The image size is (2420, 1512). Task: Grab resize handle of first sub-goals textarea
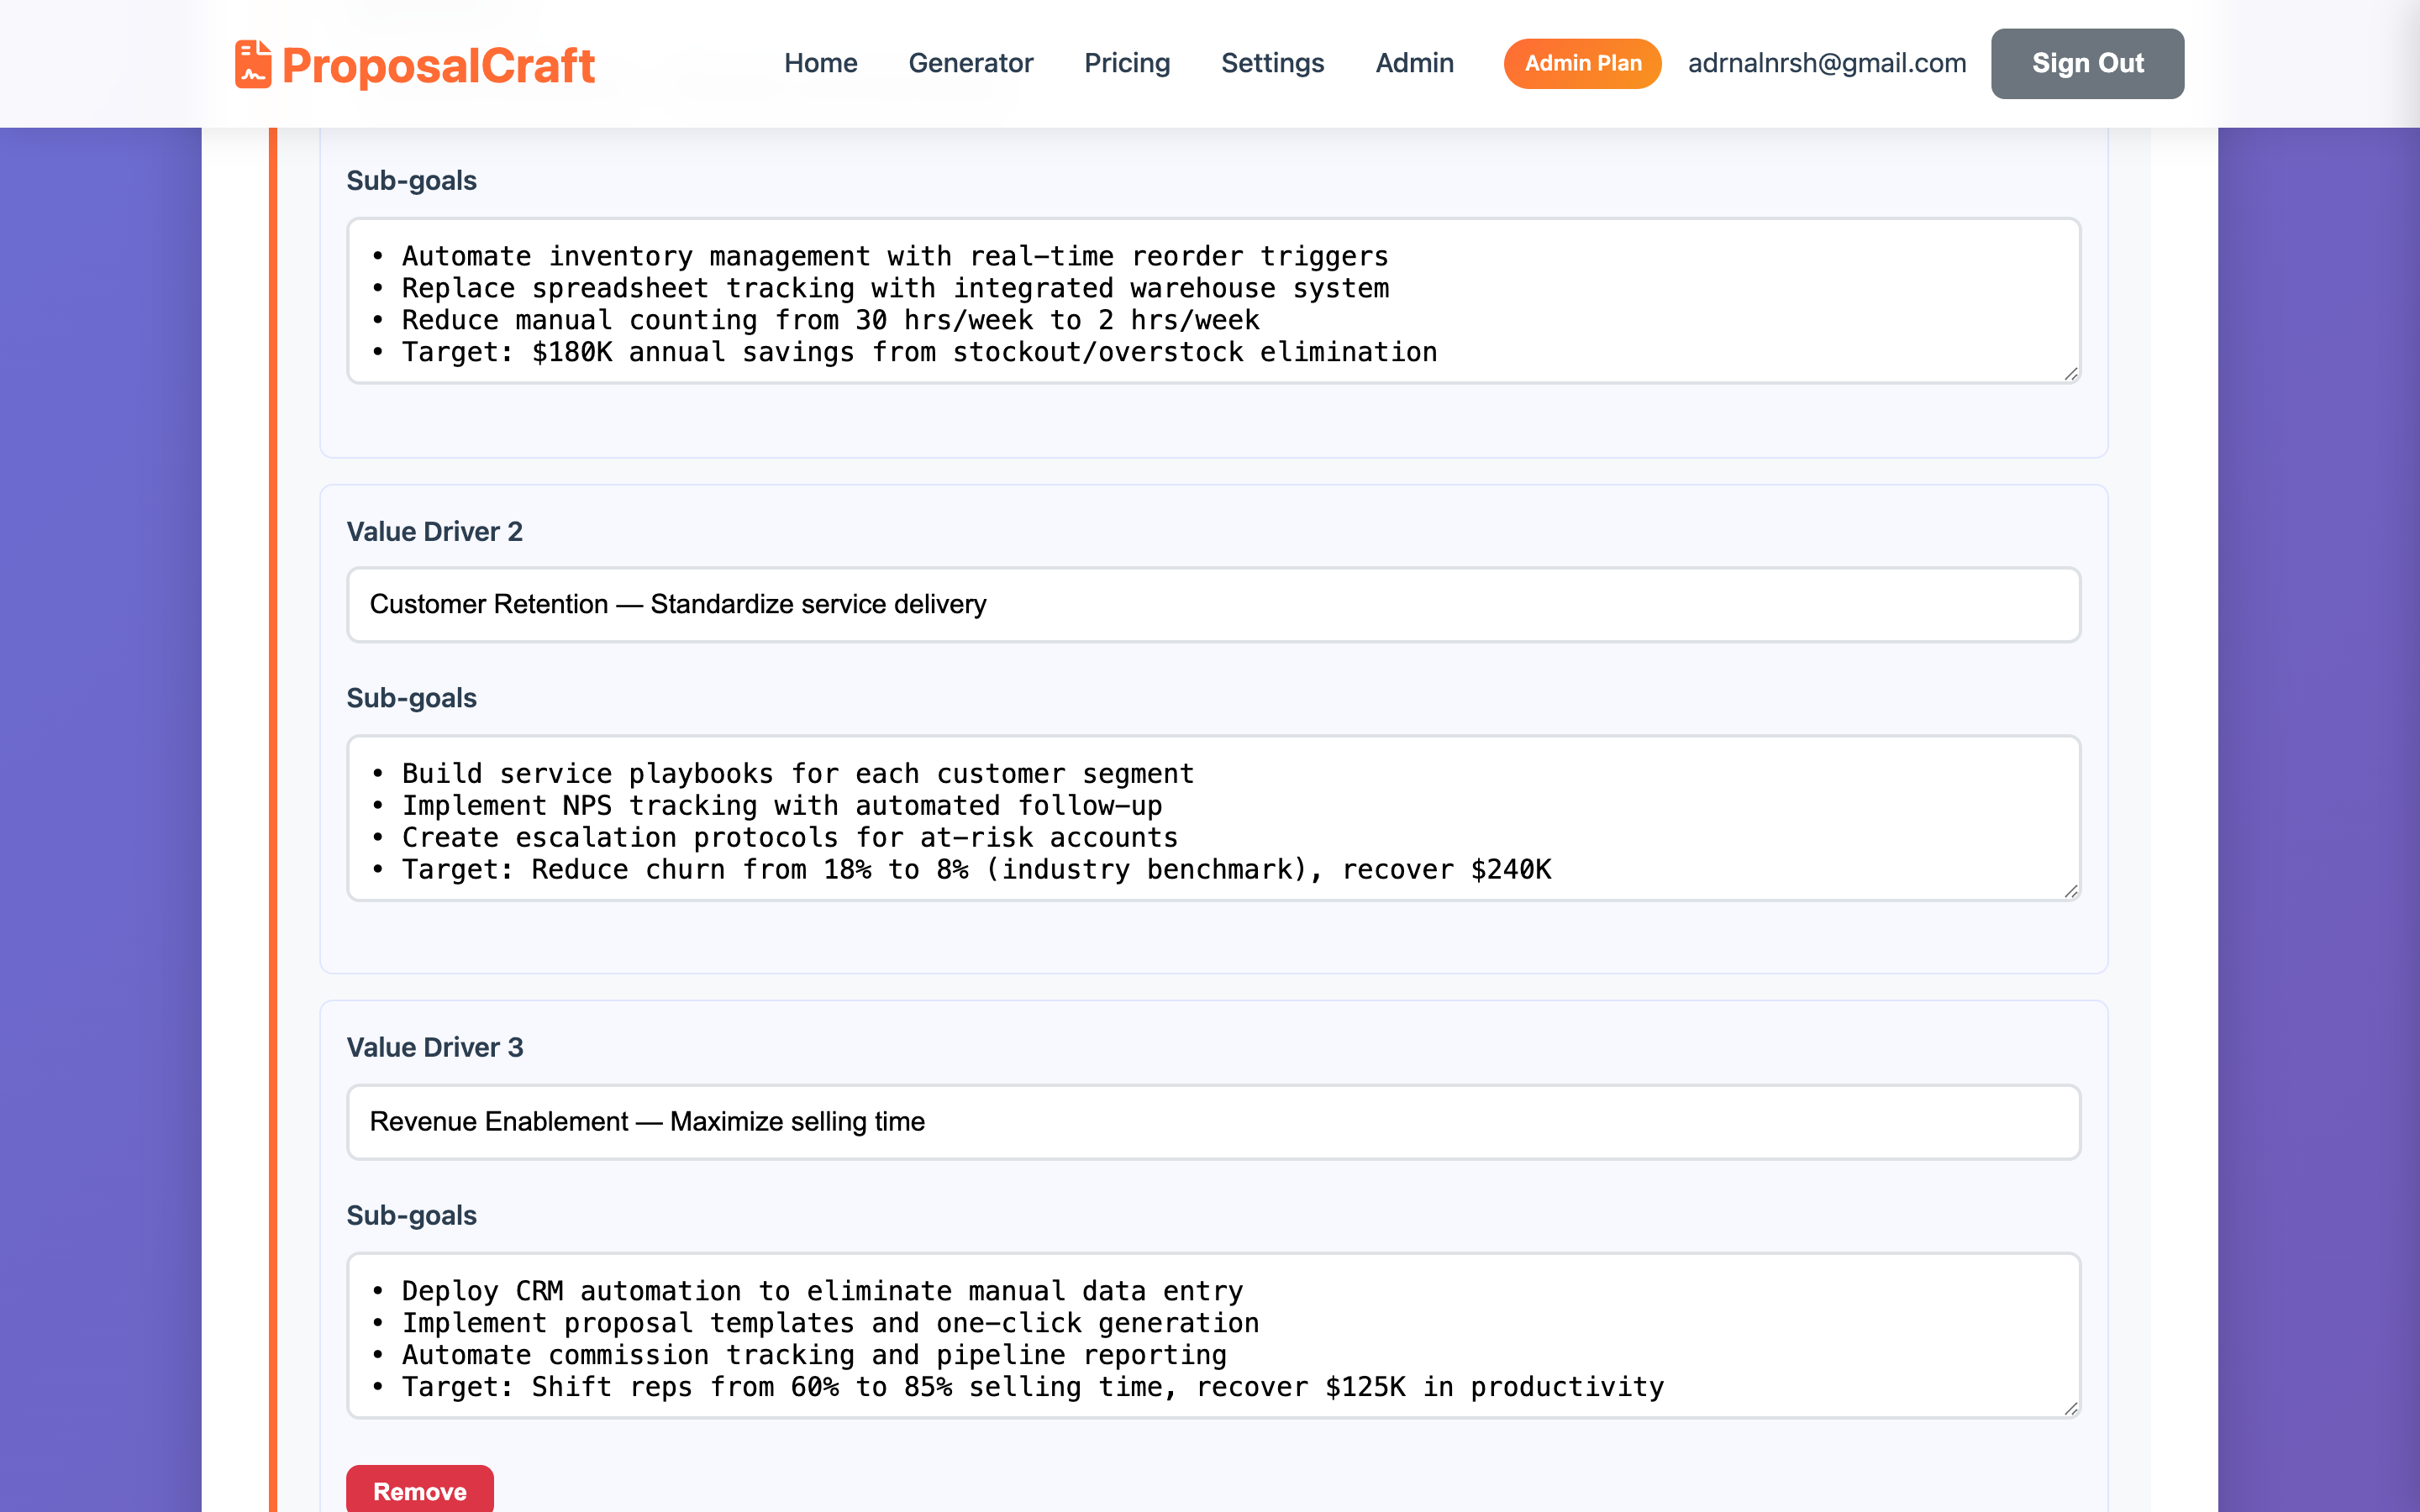(2071, 374)
